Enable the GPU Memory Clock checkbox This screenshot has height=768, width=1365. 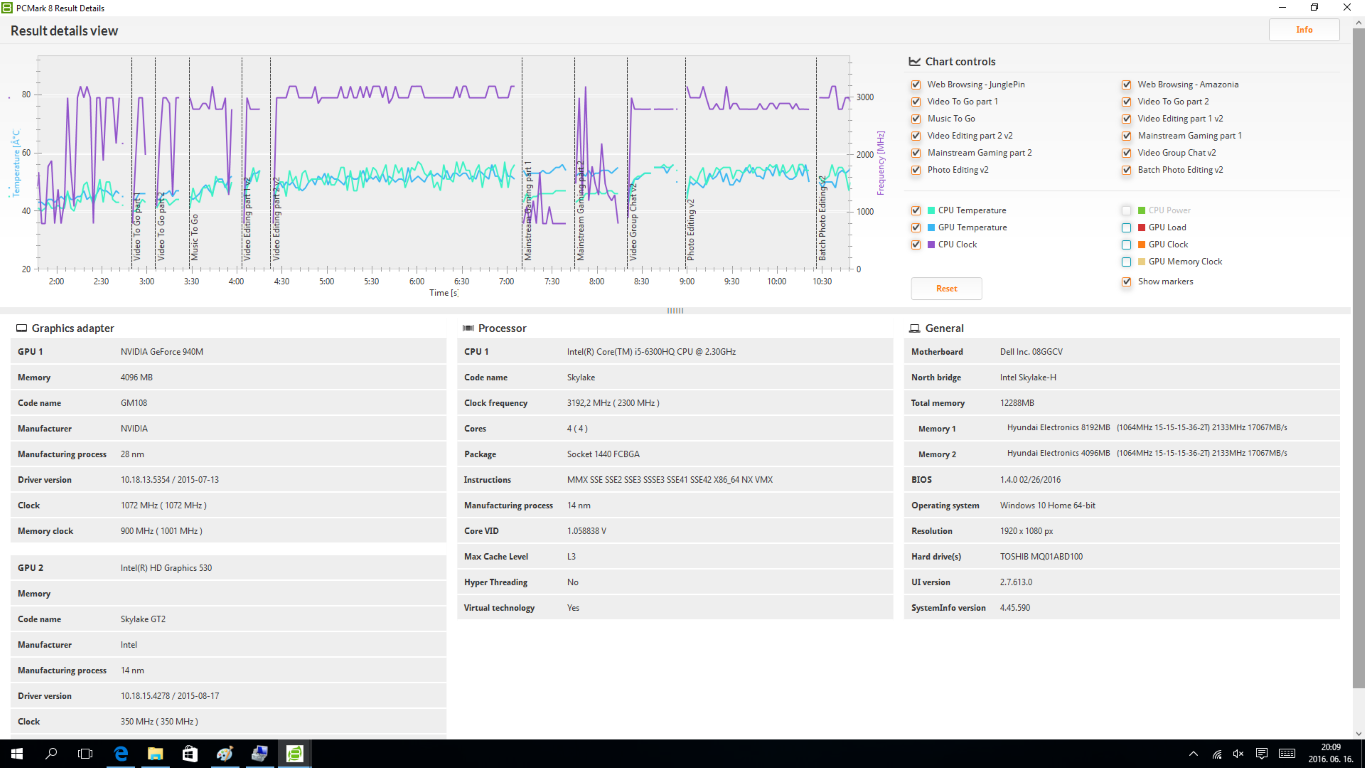1127,262
